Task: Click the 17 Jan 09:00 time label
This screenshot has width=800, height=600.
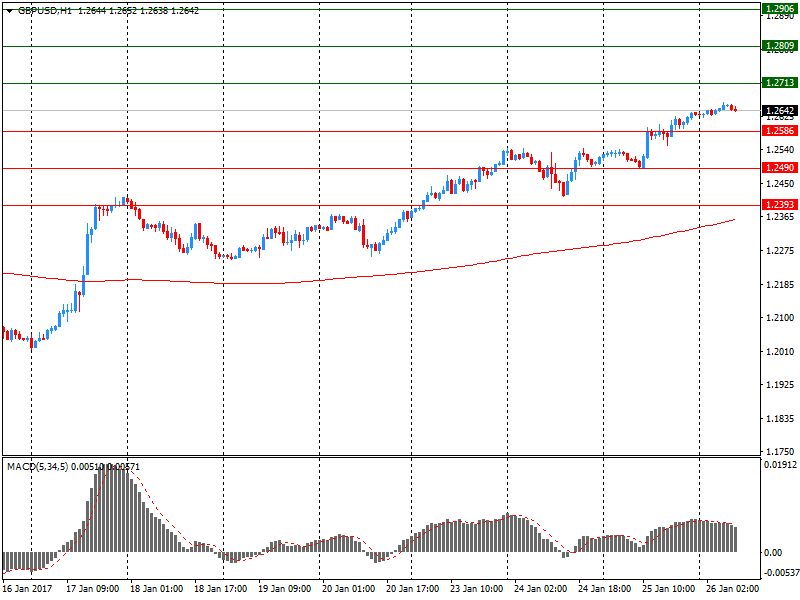Action: pyautogui.click(x=92, y=589)
